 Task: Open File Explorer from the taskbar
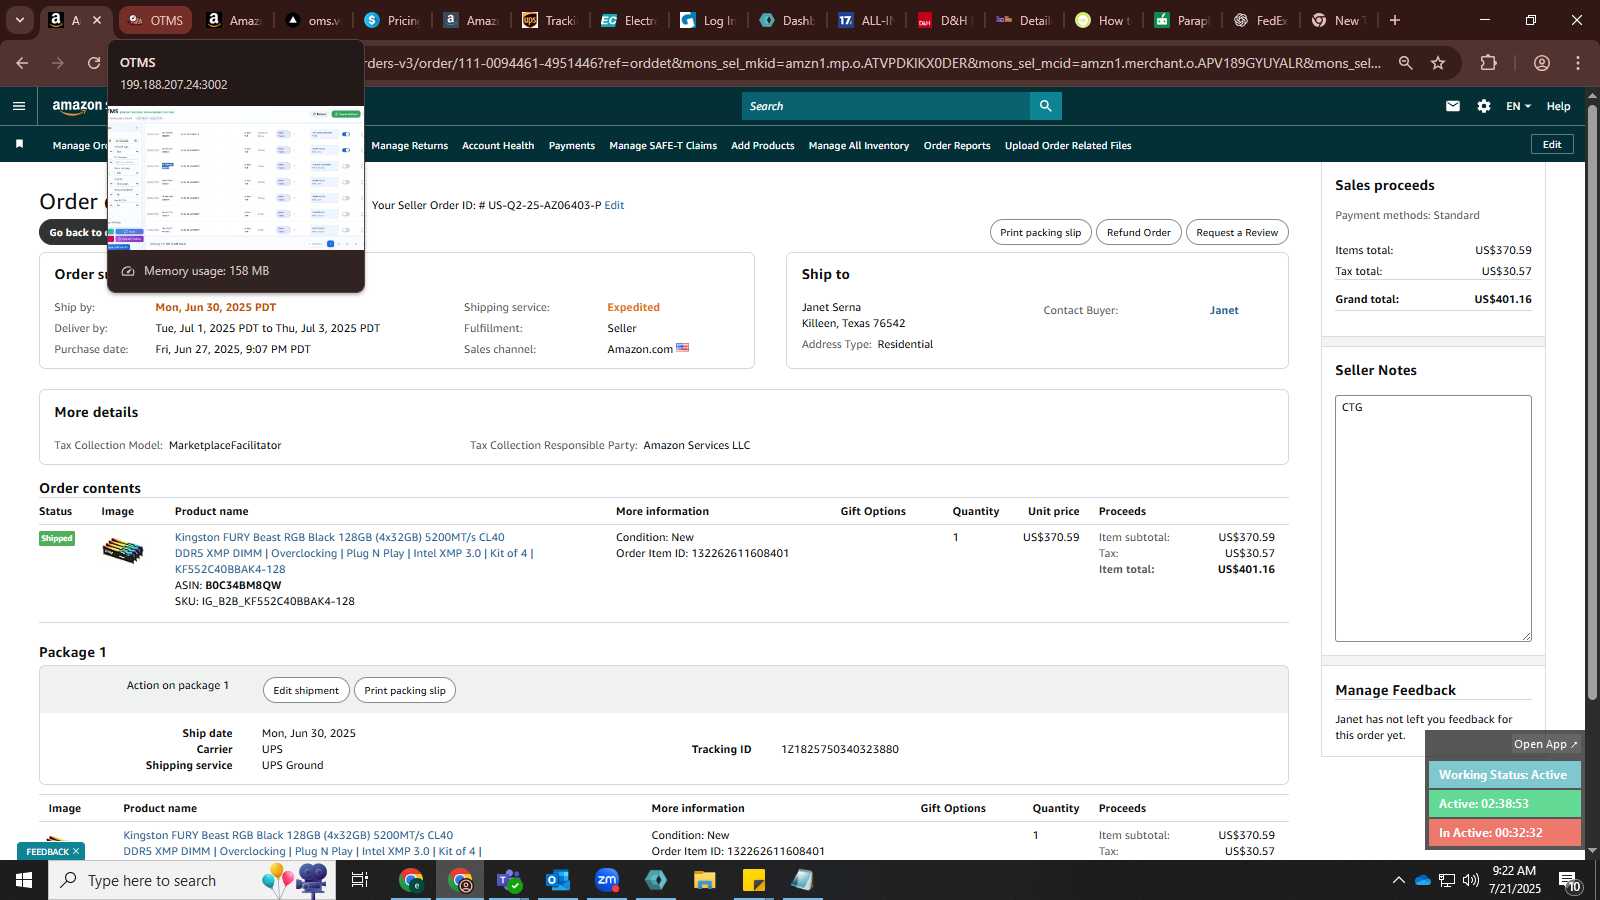(x=705, y=880)
